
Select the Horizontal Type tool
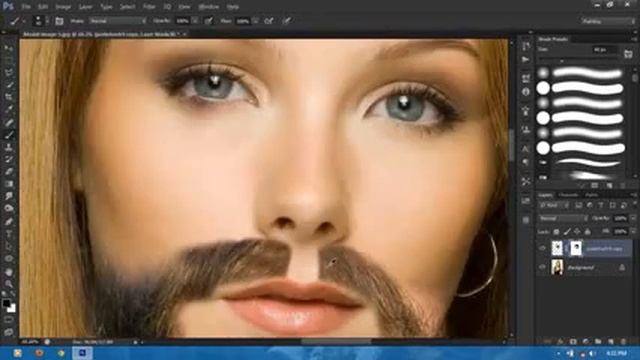[x=9, y=234]
